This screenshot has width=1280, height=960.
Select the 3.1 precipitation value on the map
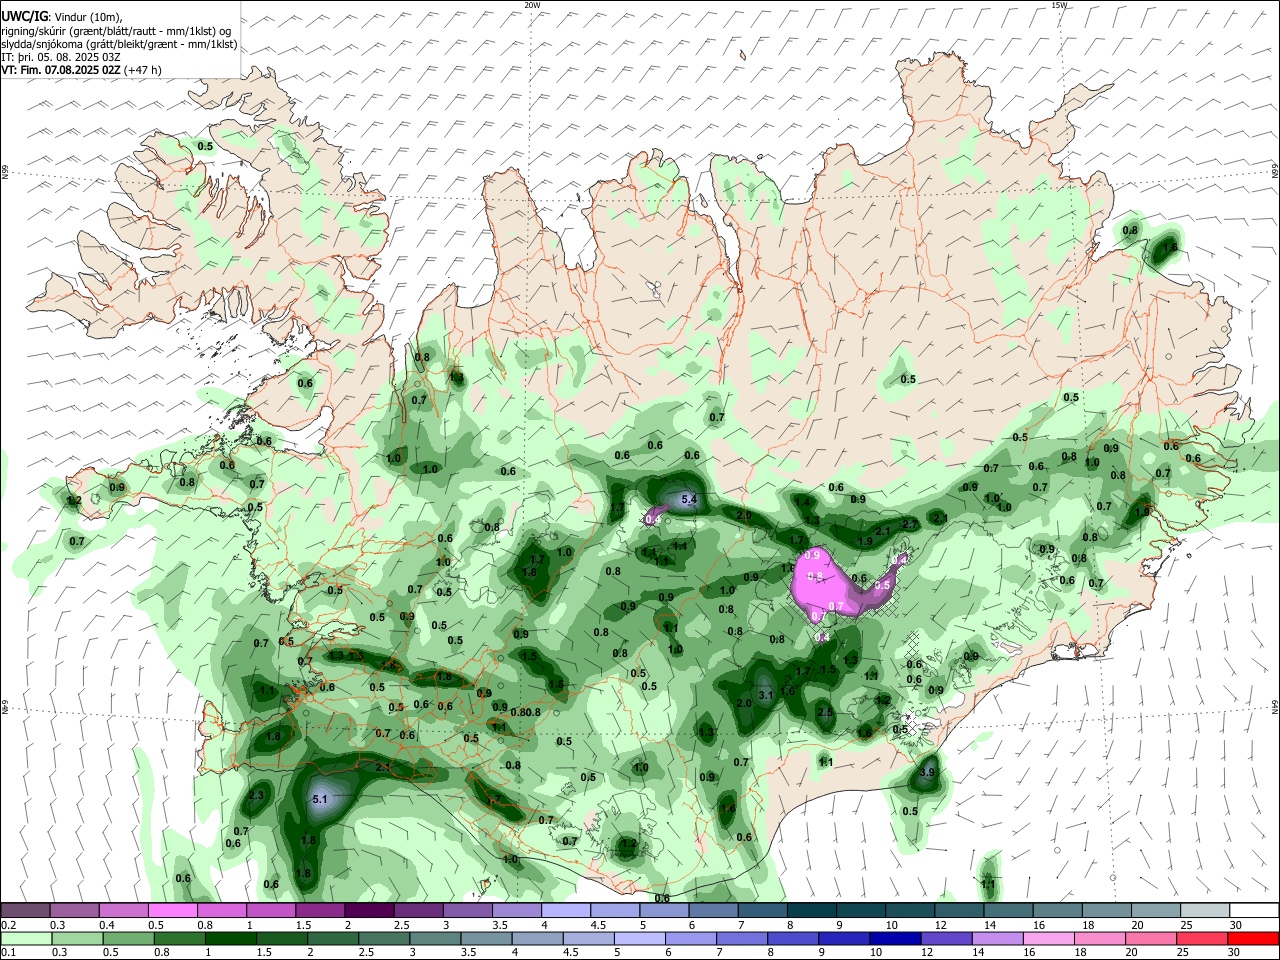click(767, 694)
